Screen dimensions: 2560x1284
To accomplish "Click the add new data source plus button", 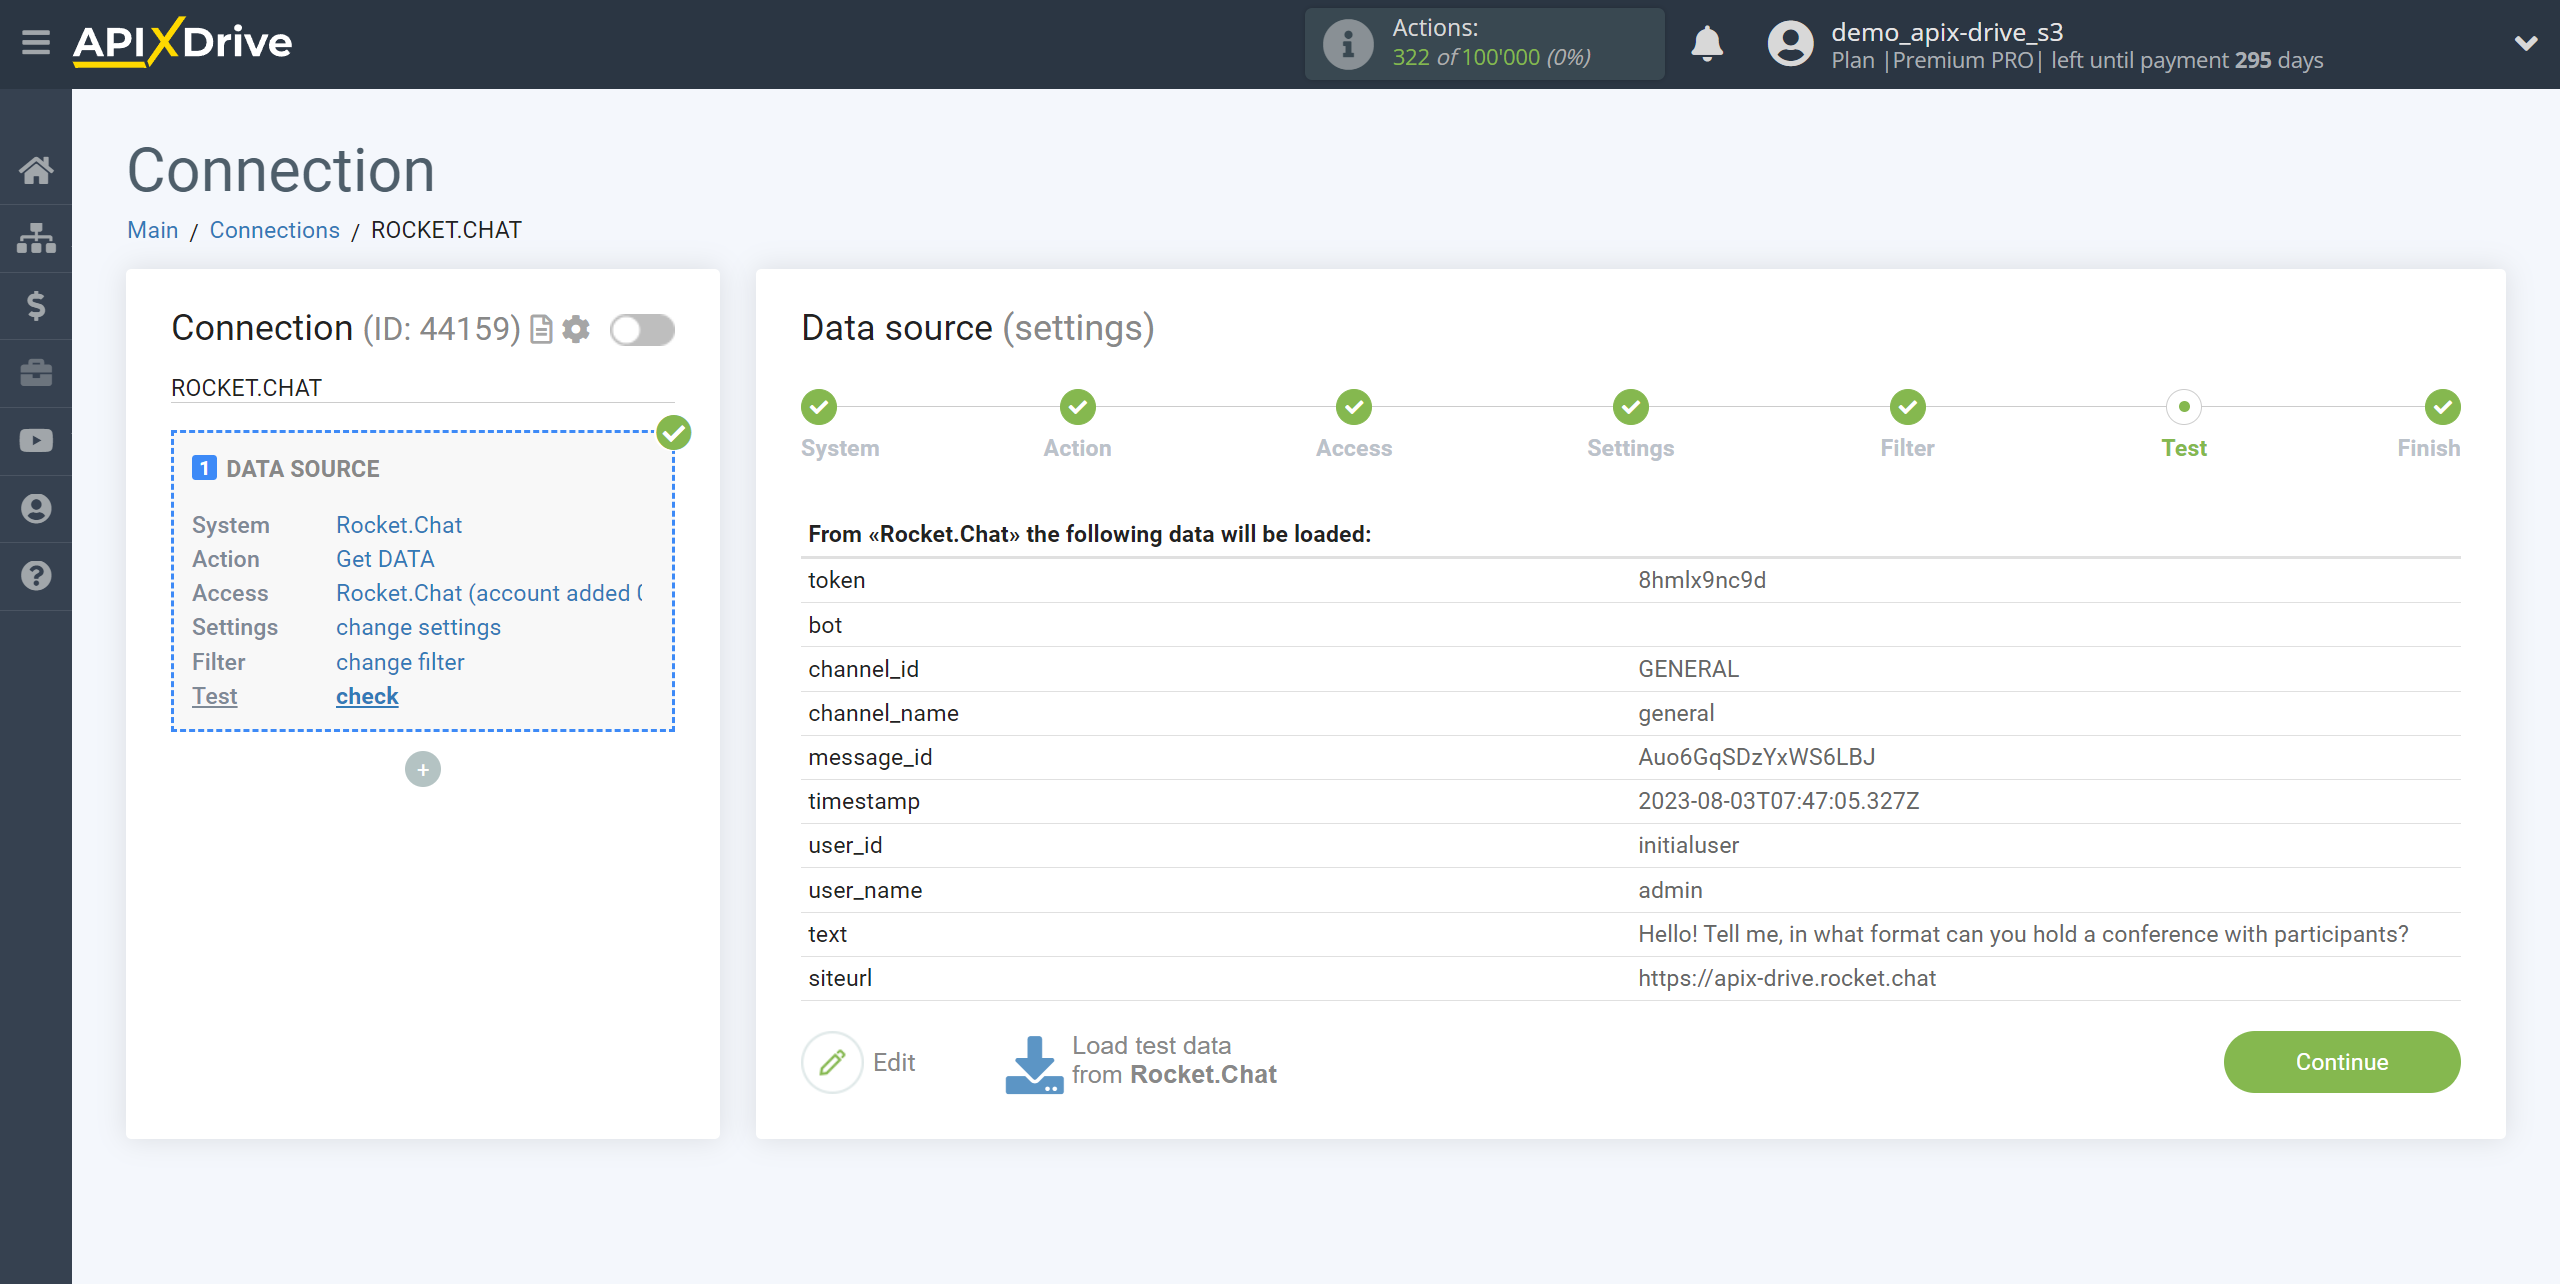I will 422,770.
